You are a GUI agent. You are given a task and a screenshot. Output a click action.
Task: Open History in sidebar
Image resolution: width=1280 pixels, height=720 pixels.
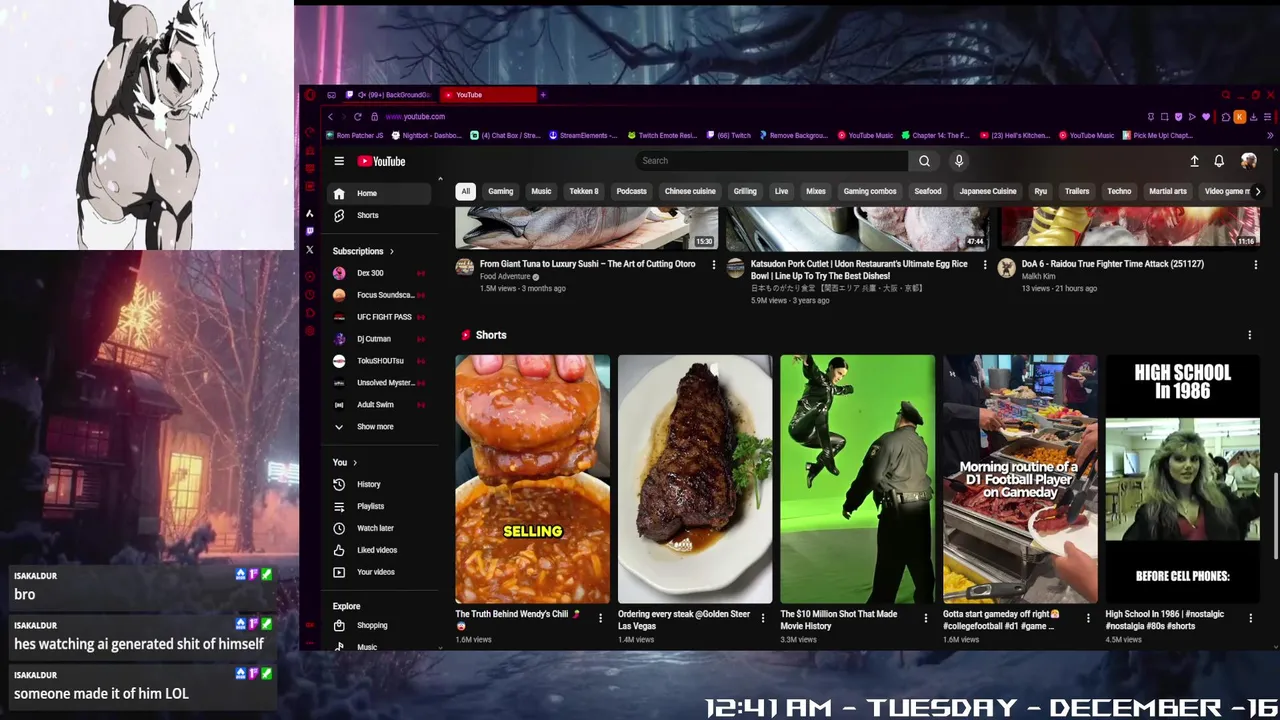click(x=380, y=484)
